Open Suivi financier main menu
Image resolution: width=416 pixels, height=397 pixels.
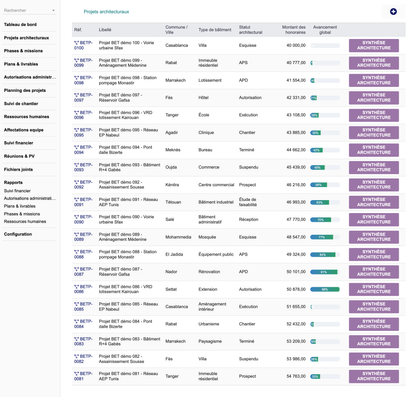point(18,143)
